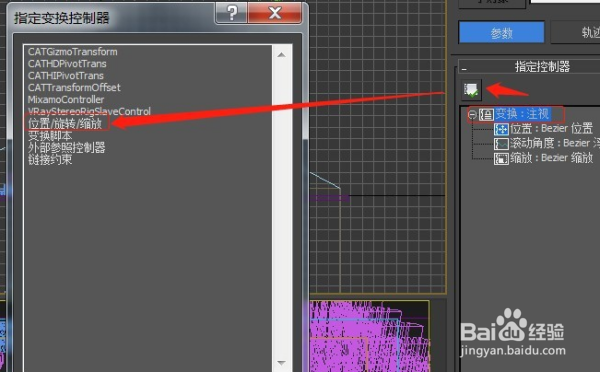The width and height of the screenshot is (600, 372).
Task: Switch to the 轨迹 tab
Action: pos(576,33)
